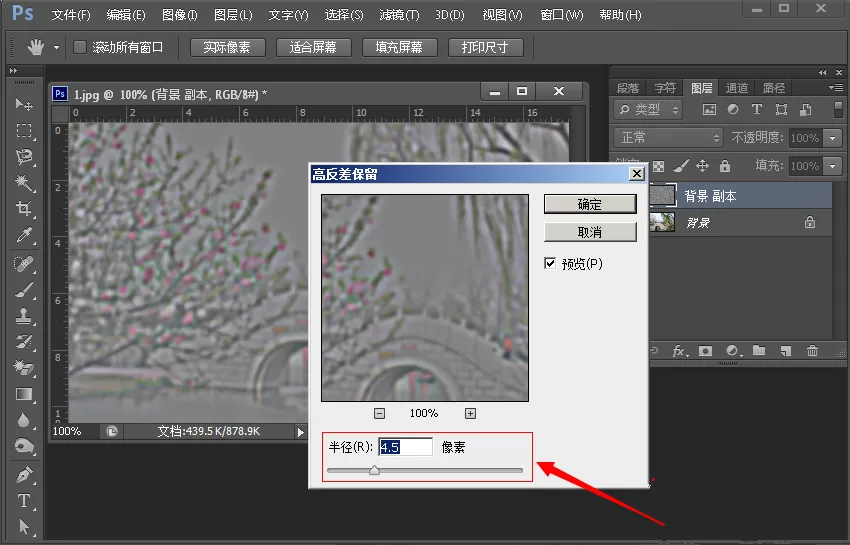The image size is (850, 545).
Task: Activate the Horizontal Type tool
Action: tap(24, 500)
